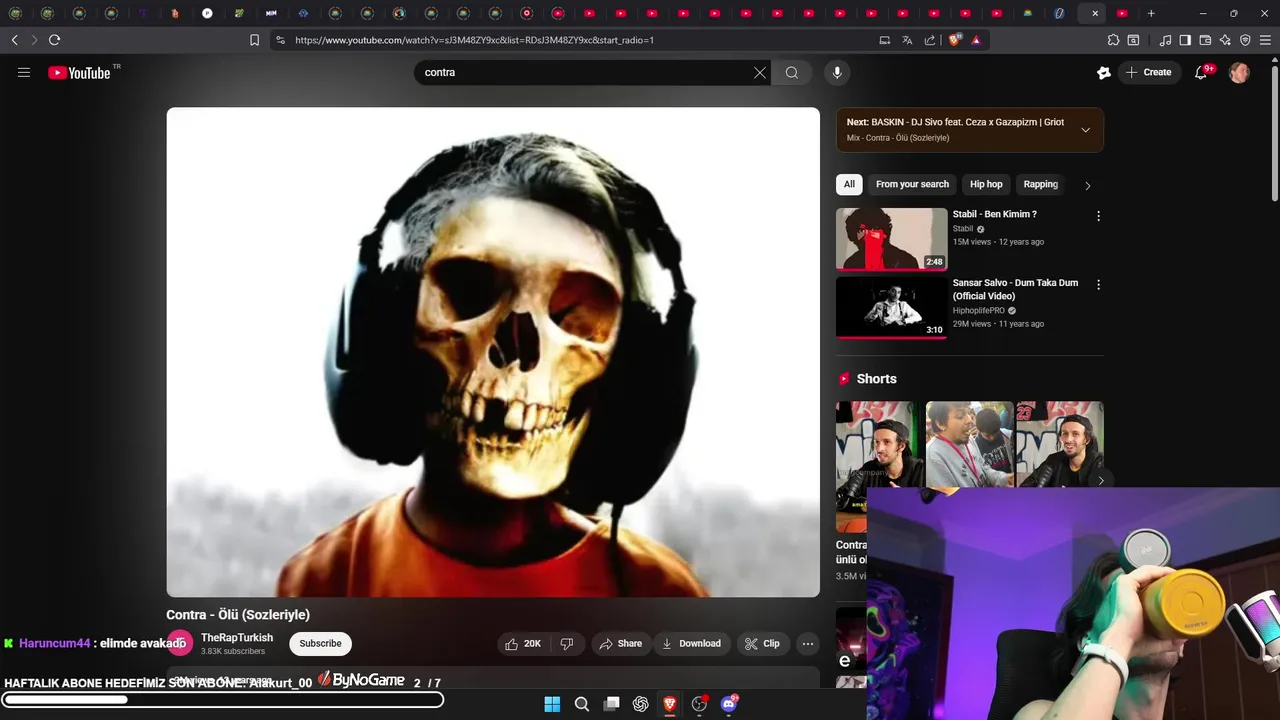
Task: Subscribe to TheRapTurkish channel
Action: [320, 644]
